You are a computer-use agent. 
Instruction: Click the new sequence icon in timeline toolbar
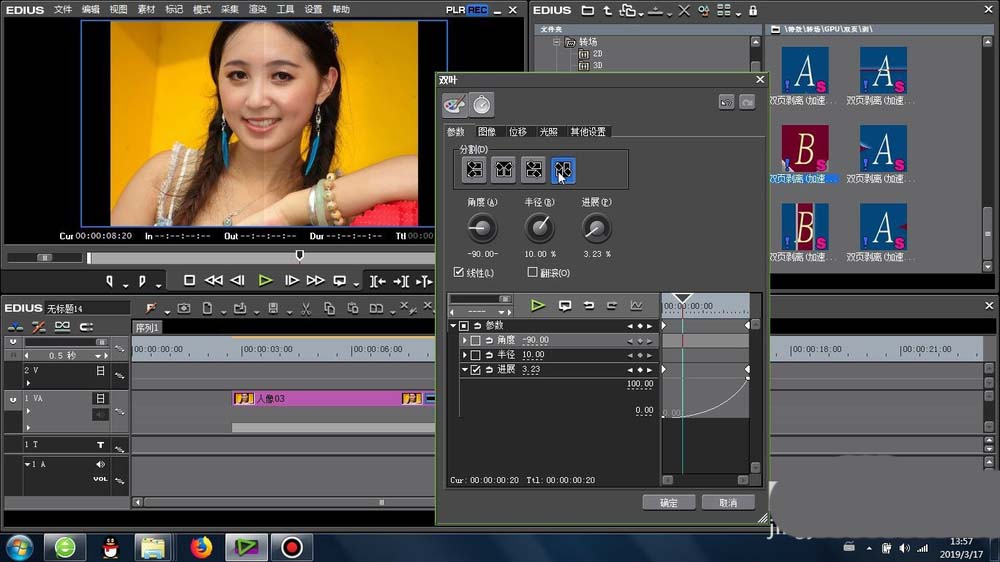pos(207,309)
